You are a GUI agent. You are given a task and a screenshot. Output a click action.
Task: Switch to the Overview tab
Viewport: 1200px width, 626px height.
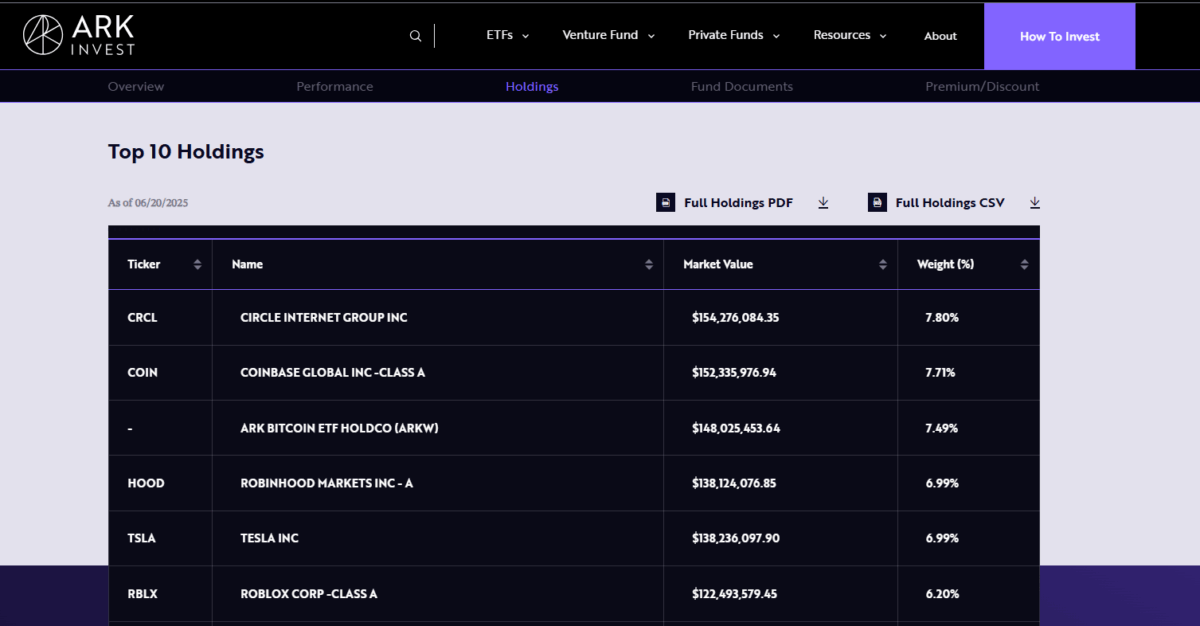point(136,87)
